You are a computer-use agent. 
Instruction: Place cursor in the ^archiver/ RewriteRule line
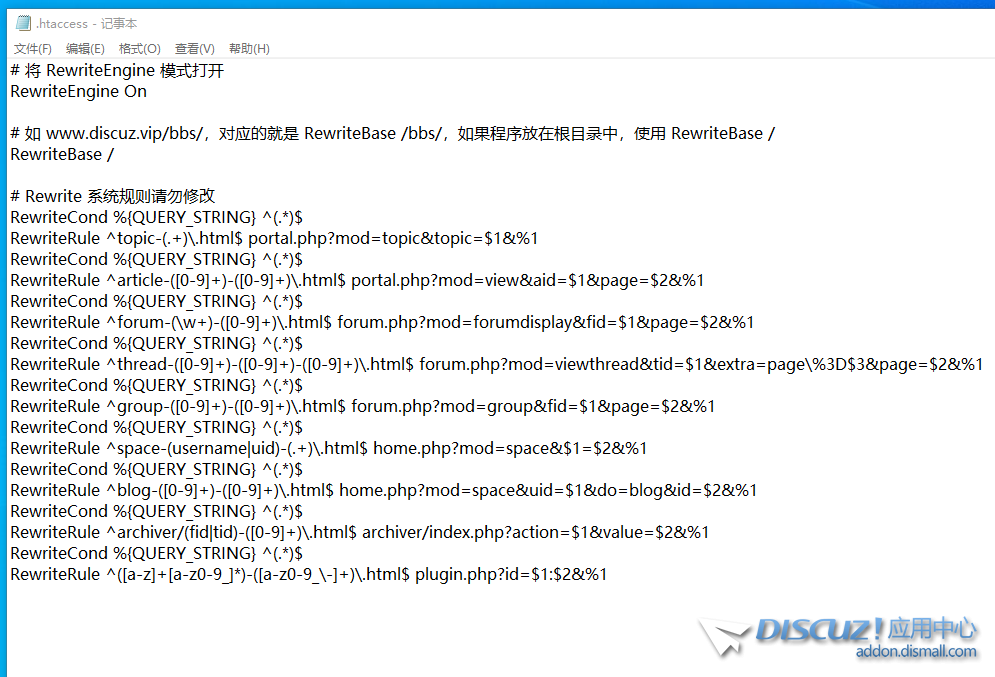tap(359, 532)
